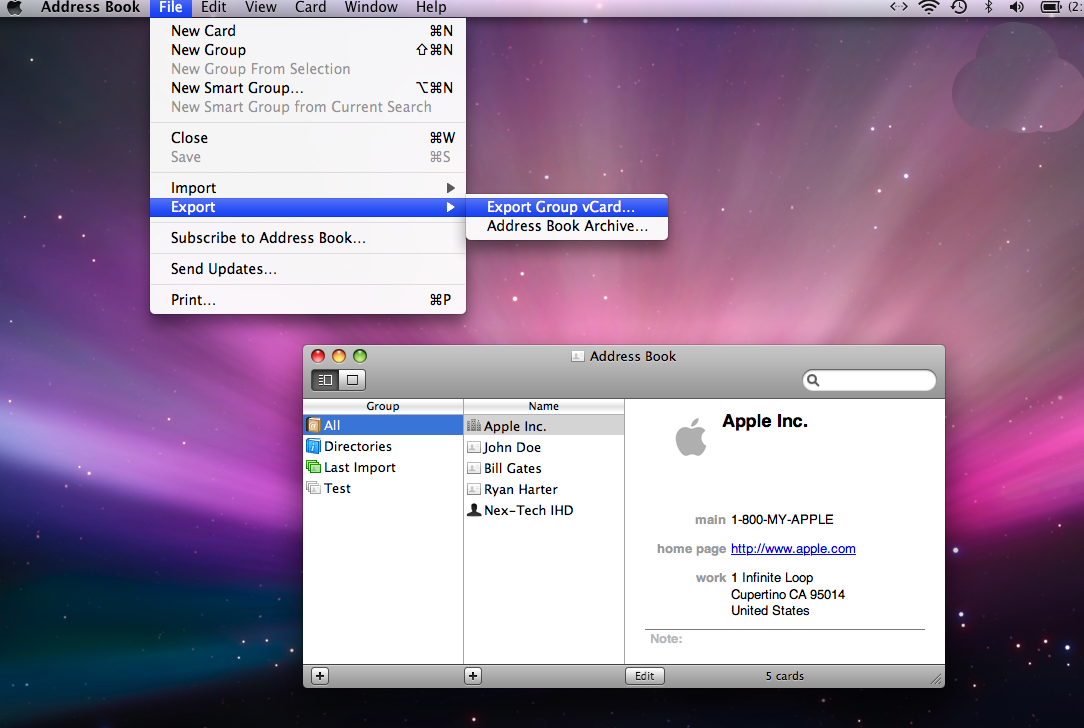The image size is (1084, 728).
Task: Open the Edit menu
Action: [214, 8]
